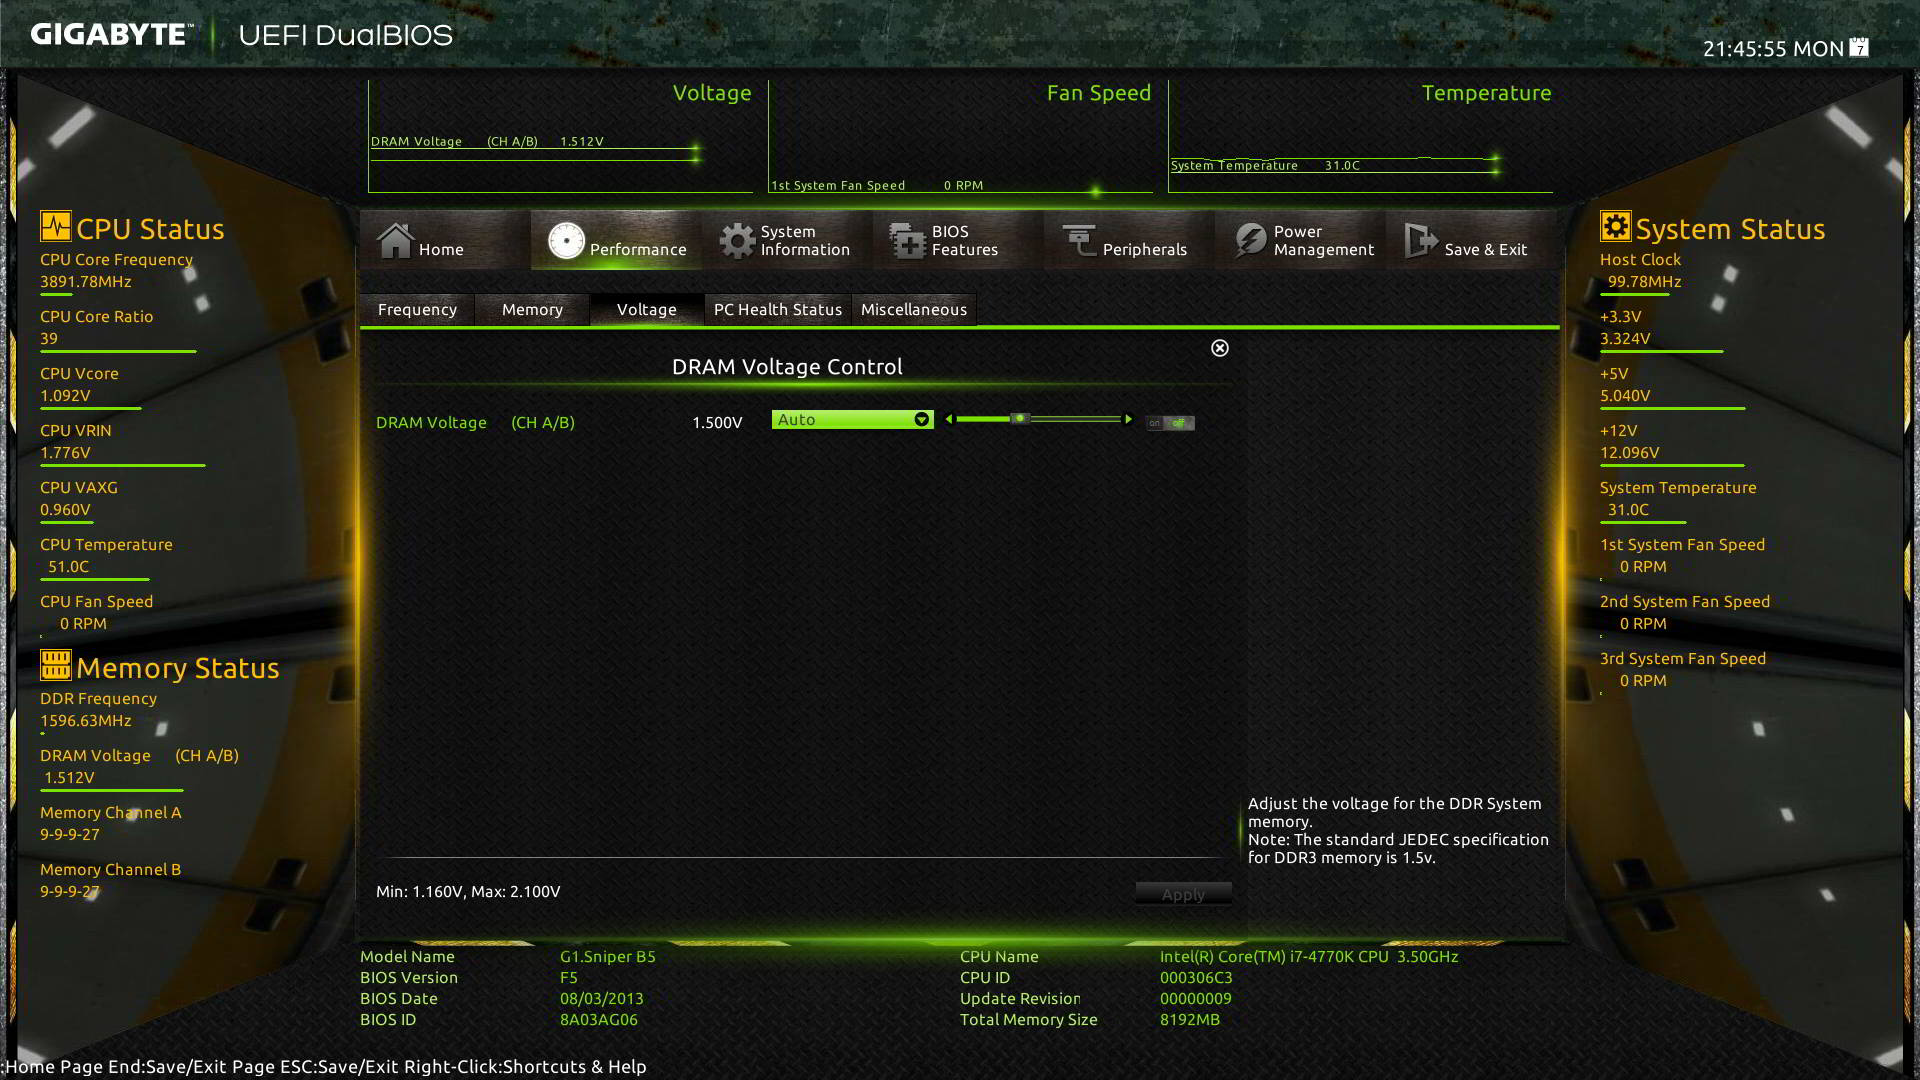Click the Memory Status chip icon
Image resolution: width=1920 pixels, height=1080 pixels.
coord(56,665)
